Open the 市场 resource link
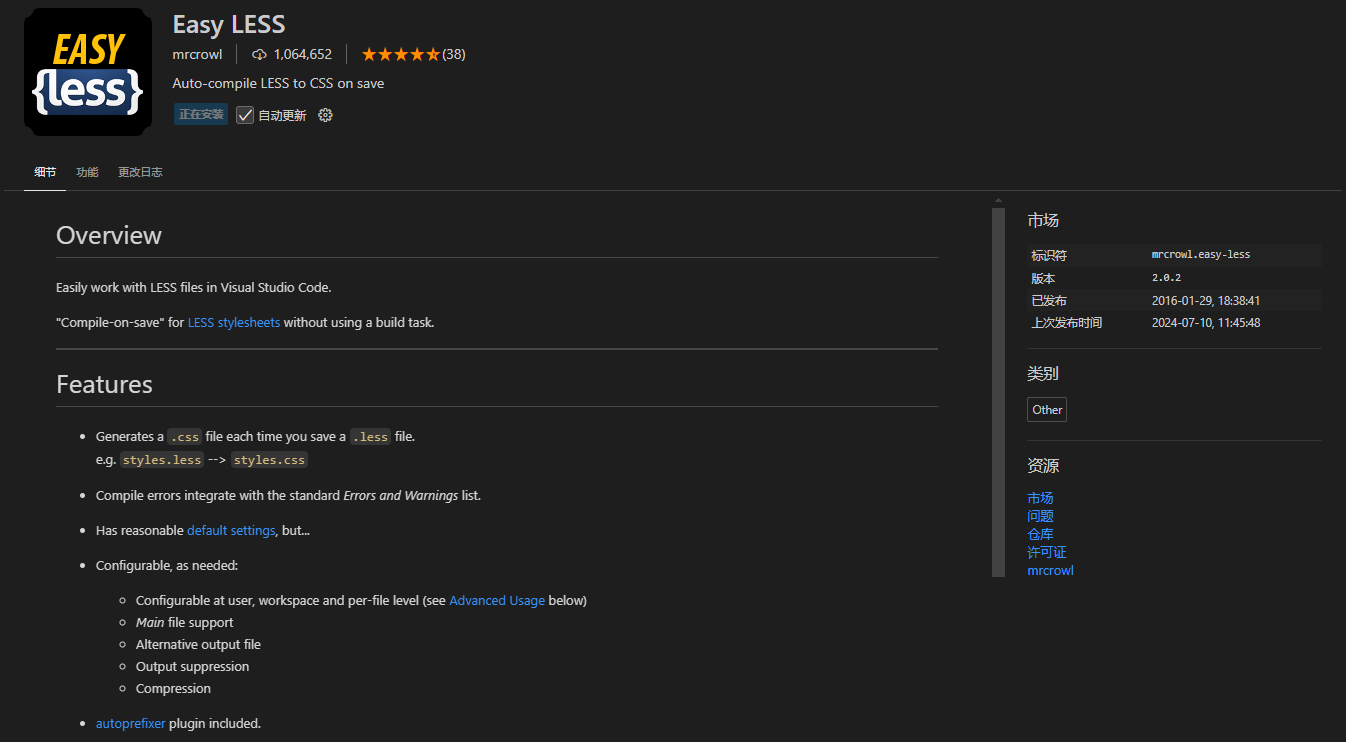The image size is (1346, 742). (1040, 498)
